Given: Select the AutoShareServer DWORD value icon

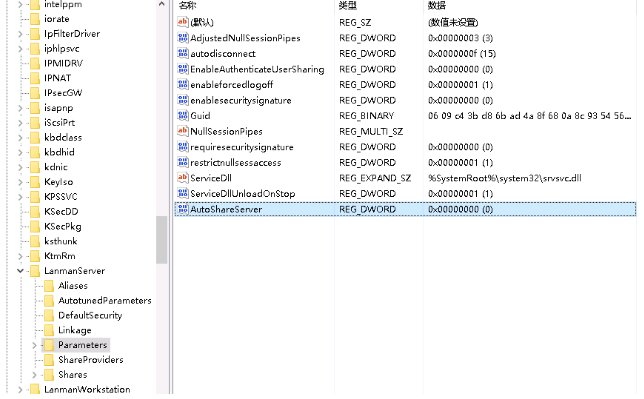Looking at the screenshot, I should click(x=182, y=209).
